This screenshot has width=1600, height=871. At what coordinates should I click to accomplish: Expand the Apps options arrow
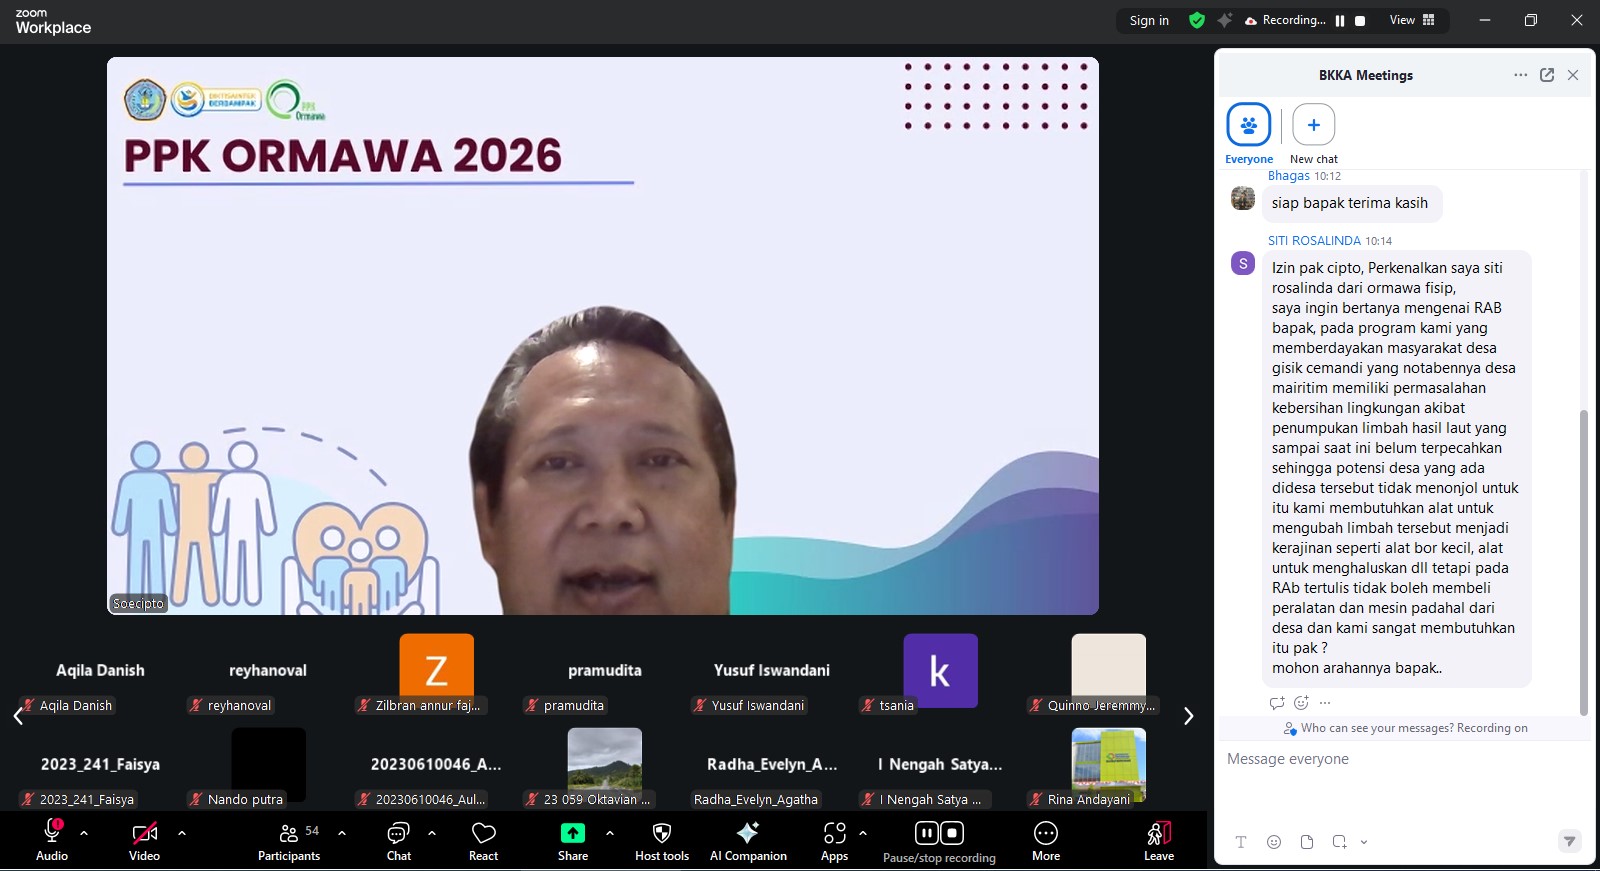pos(863,832)
